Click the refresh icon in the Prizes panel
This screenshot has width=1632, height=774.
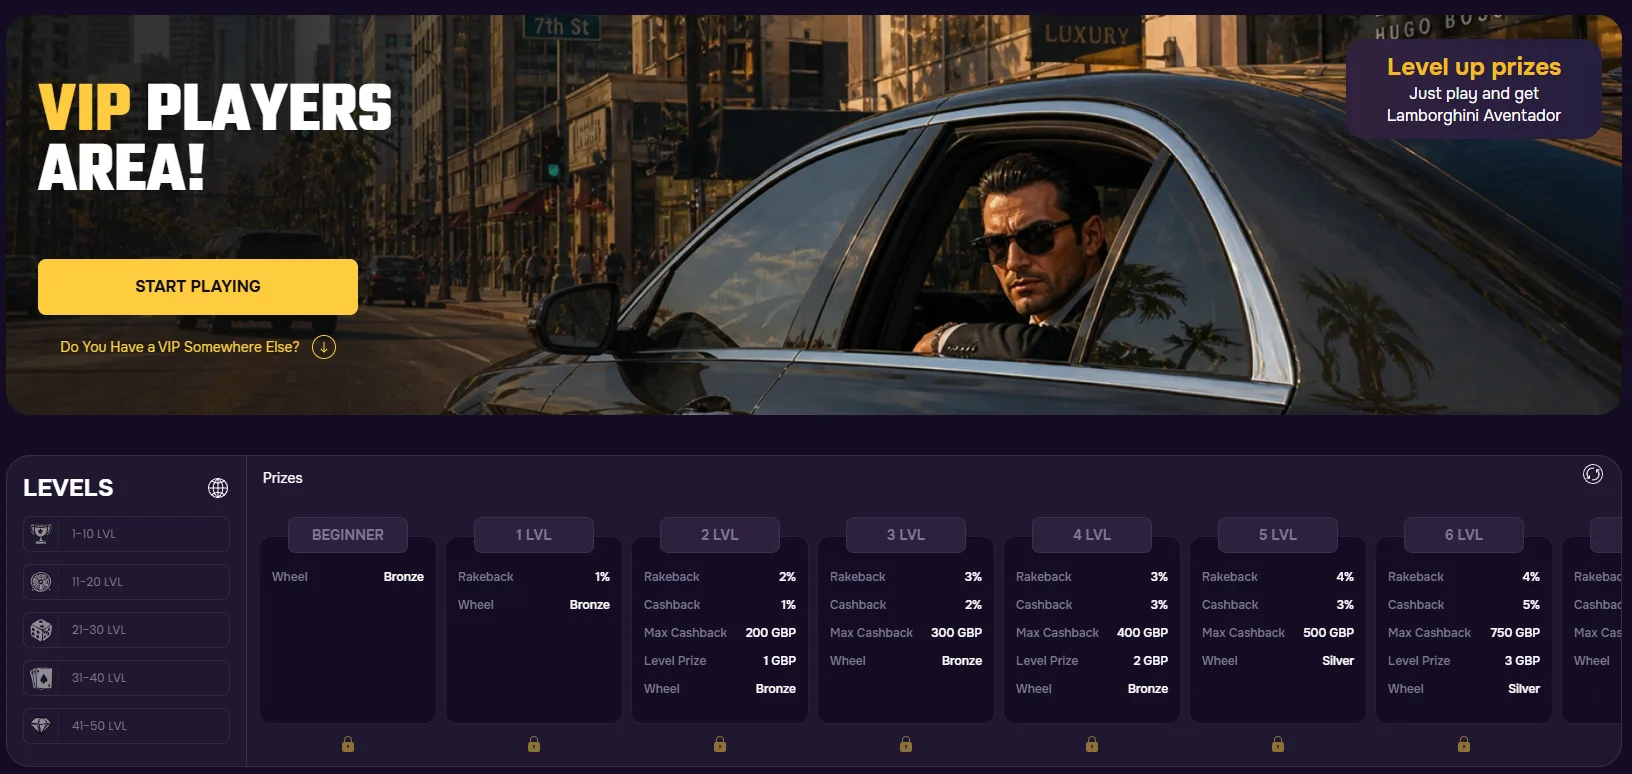(x=1593, y=474)
